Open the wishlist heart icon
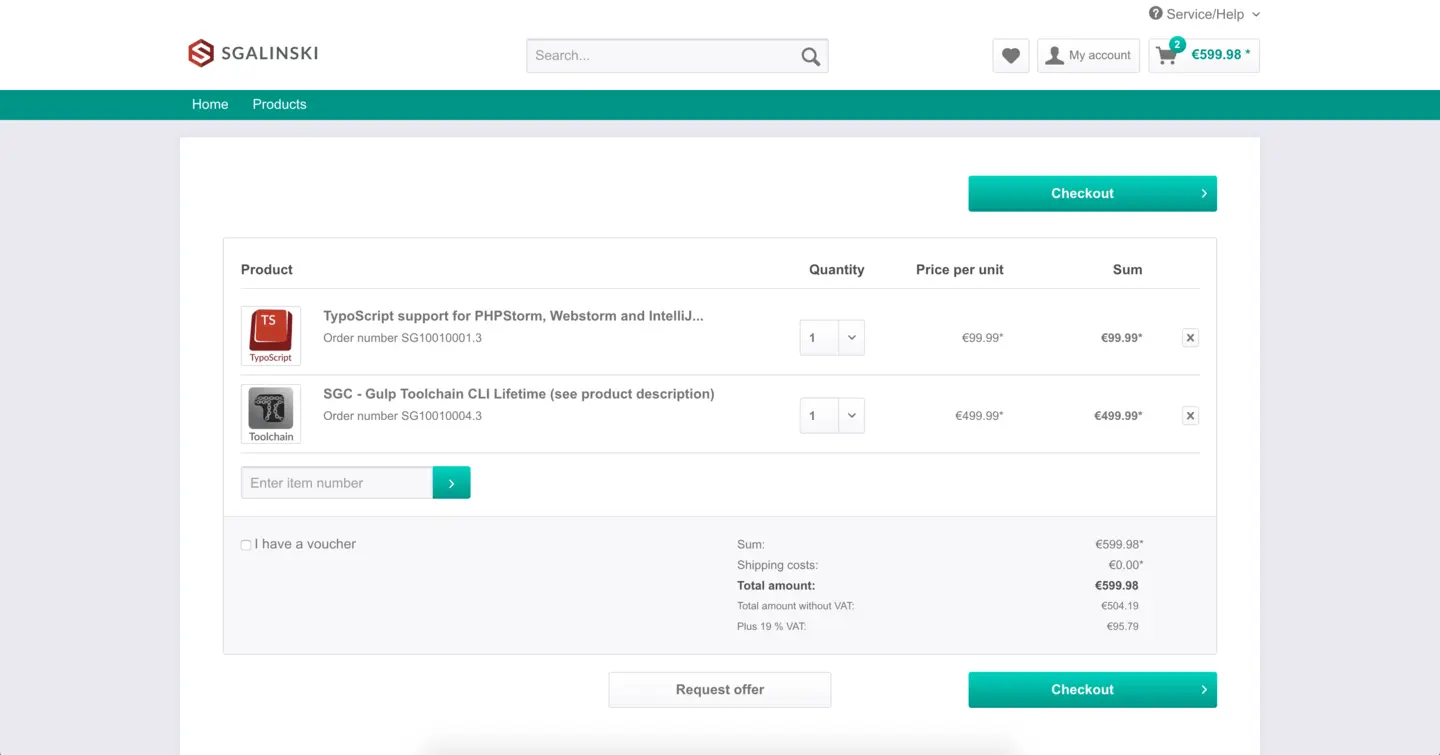The height and width of the screenshot is (755, 1440). (x=1010, y=56)
